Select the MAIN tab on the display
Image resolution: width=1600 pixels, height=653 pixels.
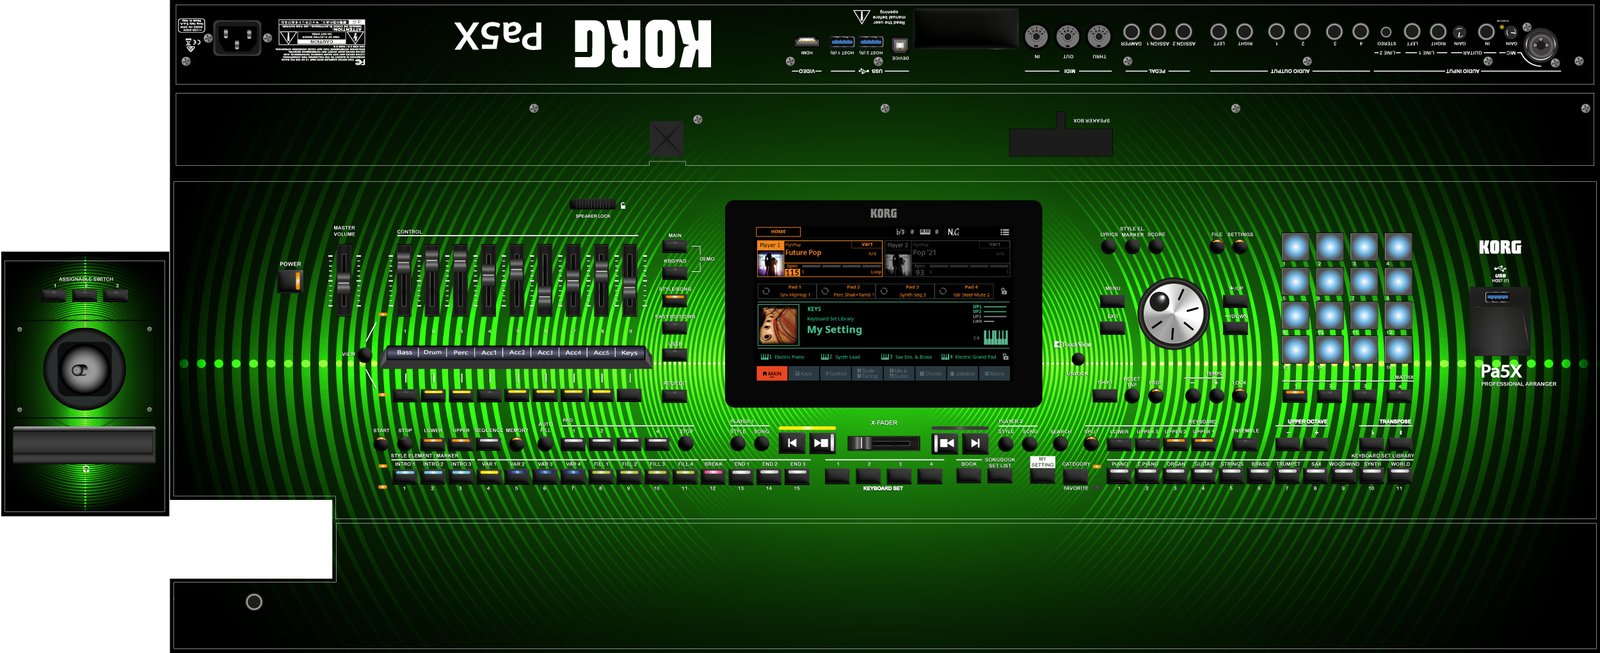tap(771, 374)
